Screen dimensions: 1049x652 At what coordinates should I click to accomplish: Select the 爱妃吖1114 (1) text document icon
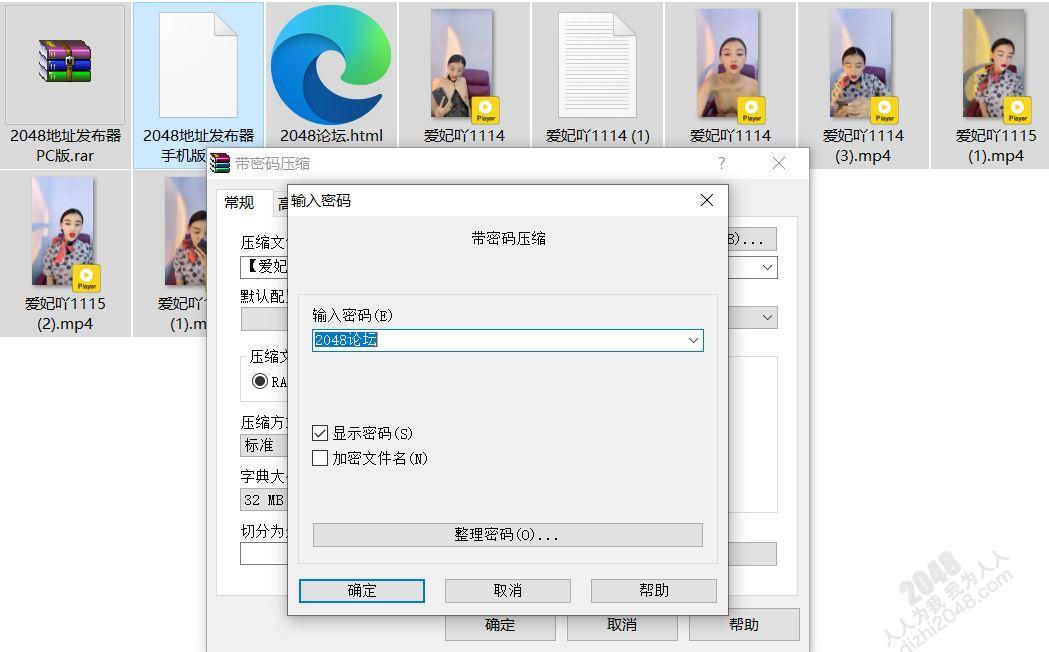(597, 65)
